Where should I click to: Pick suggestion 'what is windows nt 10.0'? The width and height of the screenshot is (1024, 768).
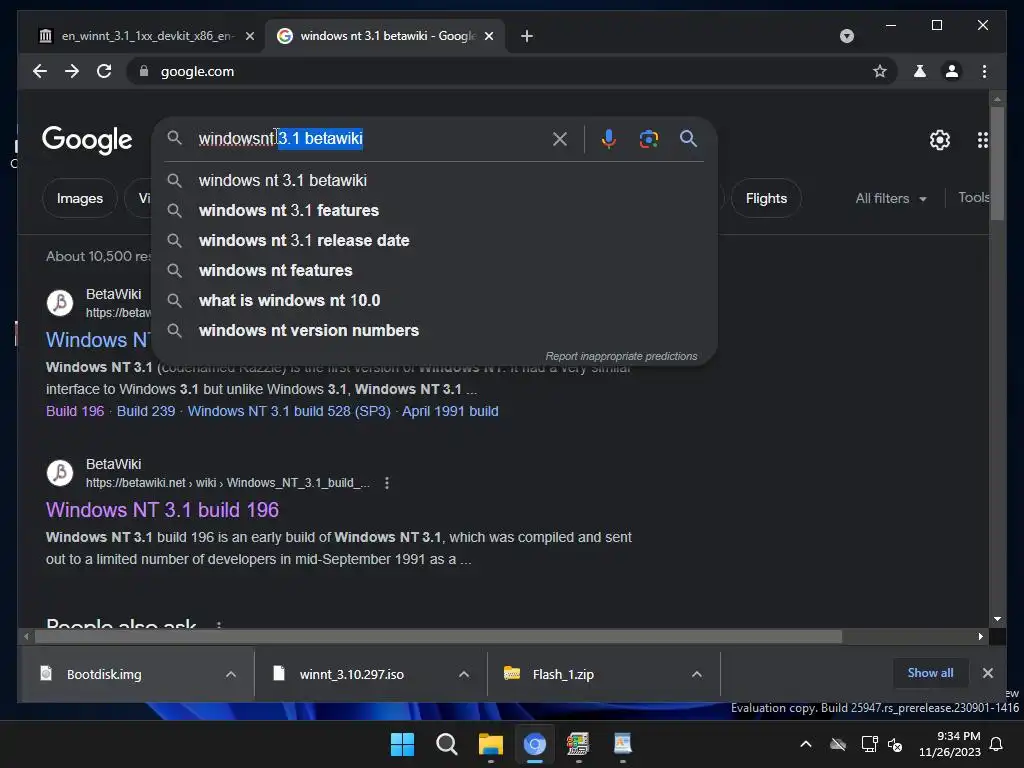point(434,300)
